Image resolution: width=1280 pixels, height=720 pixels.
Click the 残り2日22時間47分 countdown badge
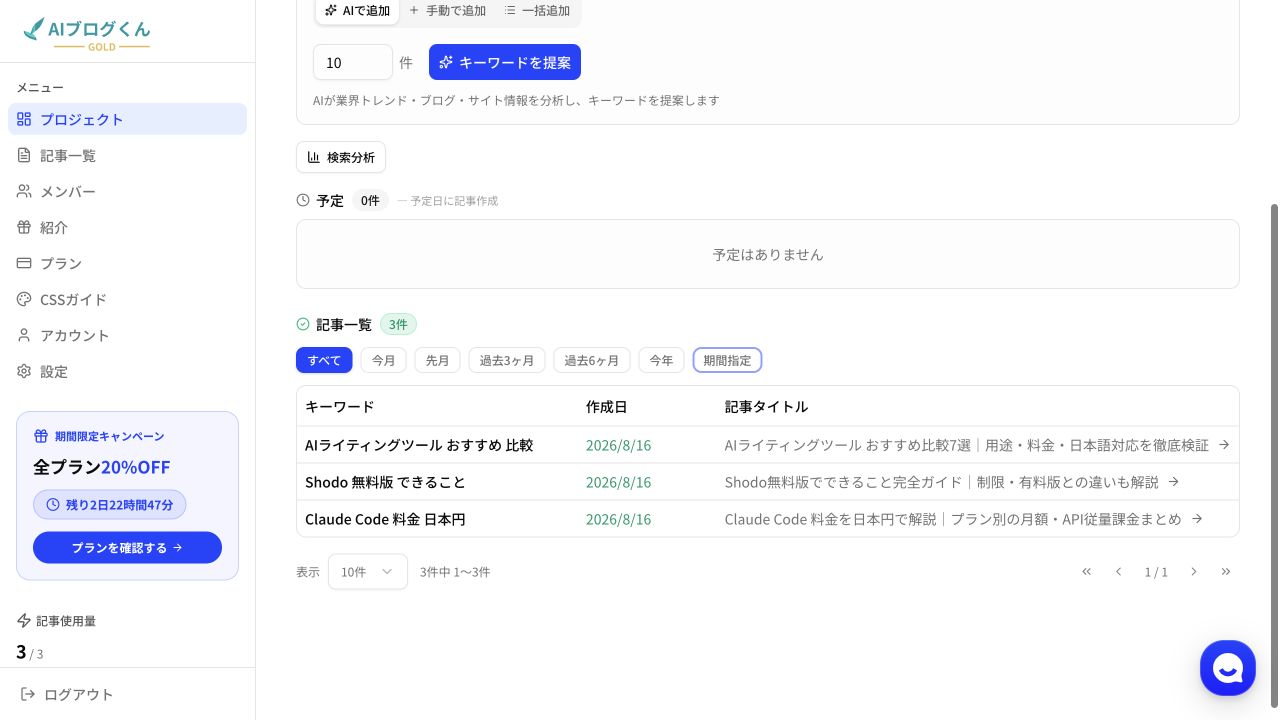coord(110,504)
